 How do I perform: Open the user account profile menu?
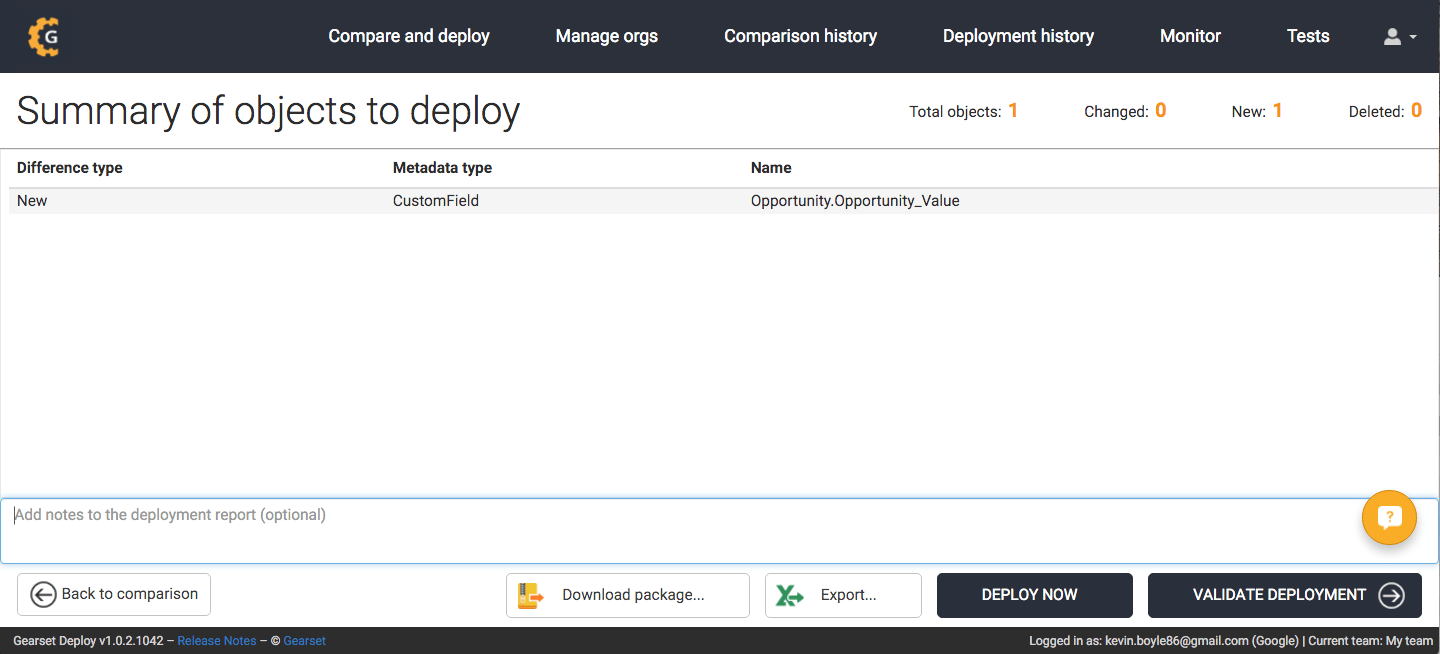pyautogui.click(x=1399, y=37)
